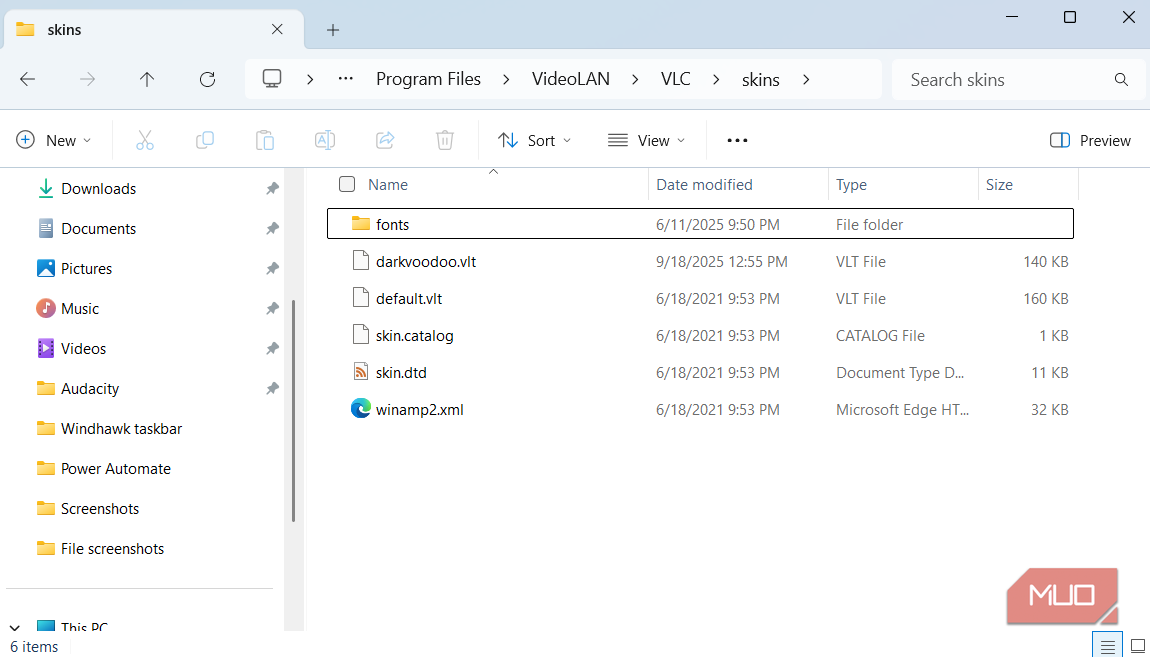Switch to large thumbnails view in status bar

(x=1138, y=646)
